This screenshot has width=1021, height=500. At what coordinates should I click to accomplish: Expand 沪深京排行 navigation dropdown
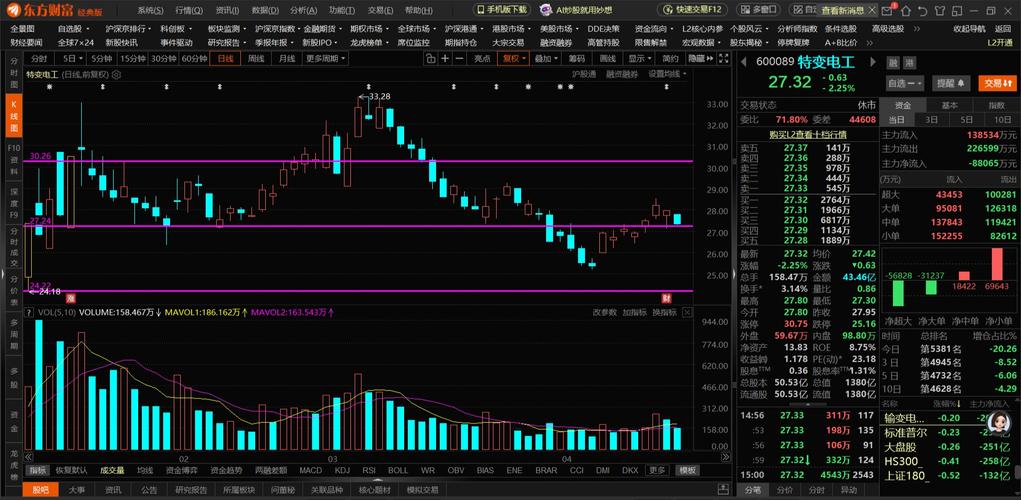(128, 29)
